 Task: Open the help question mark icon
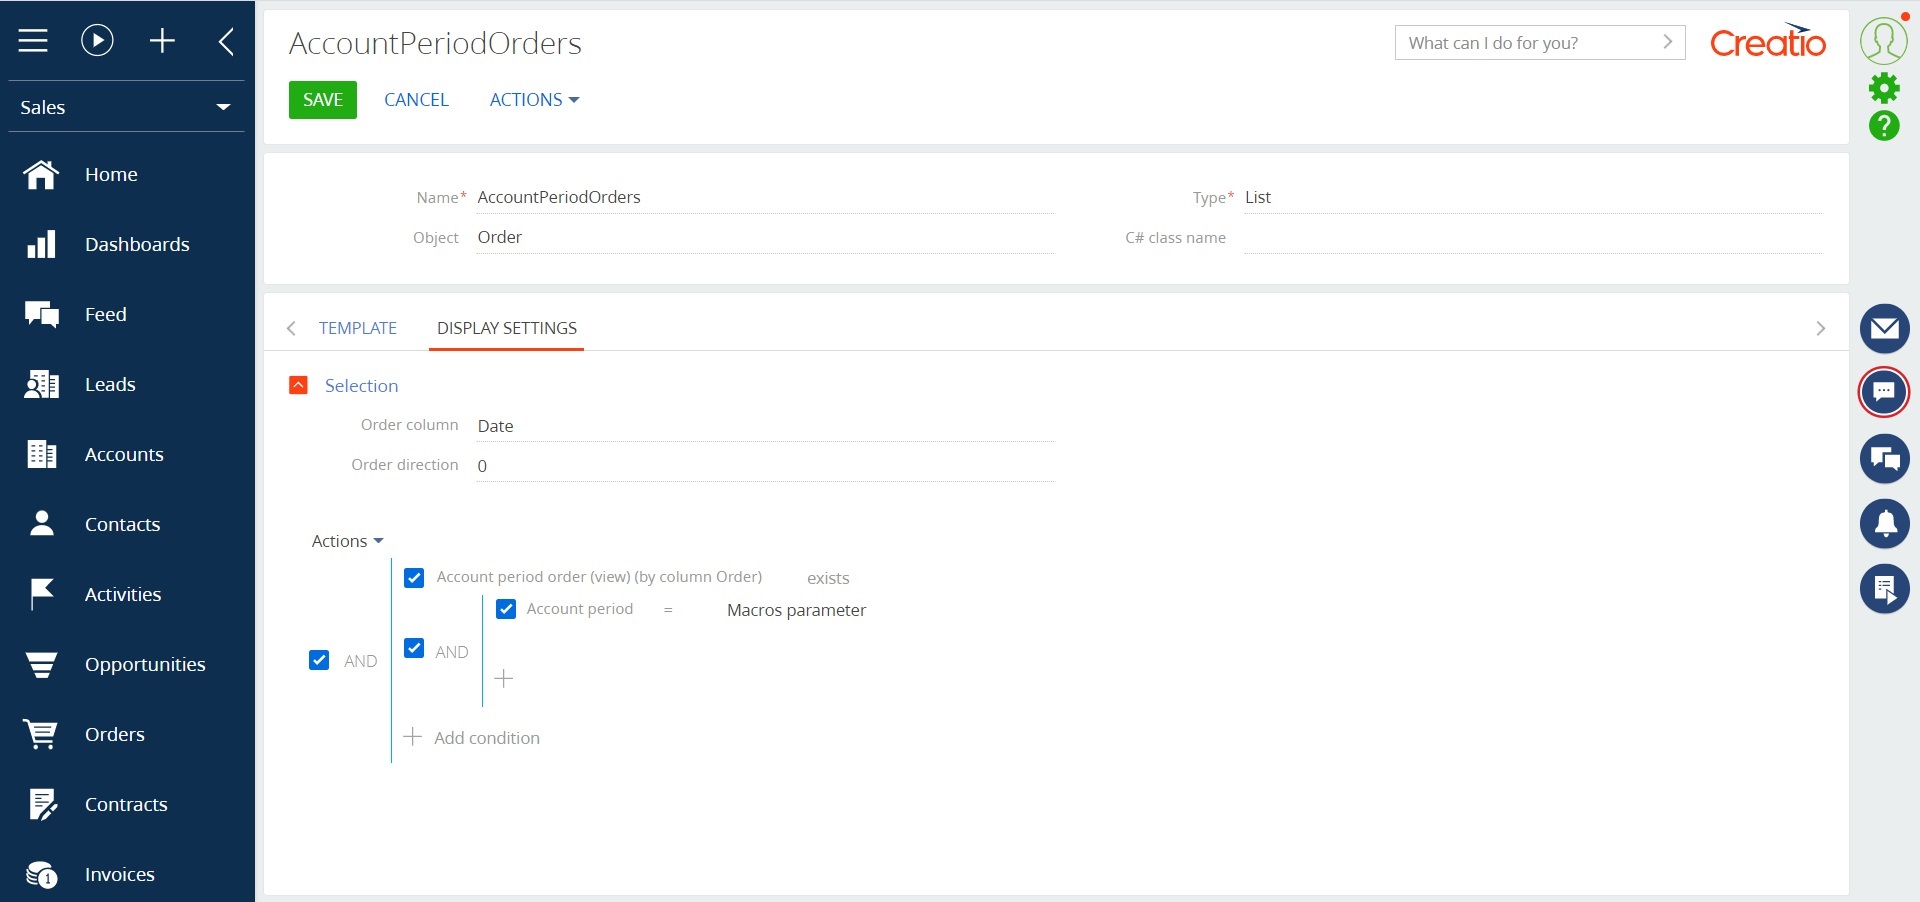pyautogui.click(x=1885, y=127)
